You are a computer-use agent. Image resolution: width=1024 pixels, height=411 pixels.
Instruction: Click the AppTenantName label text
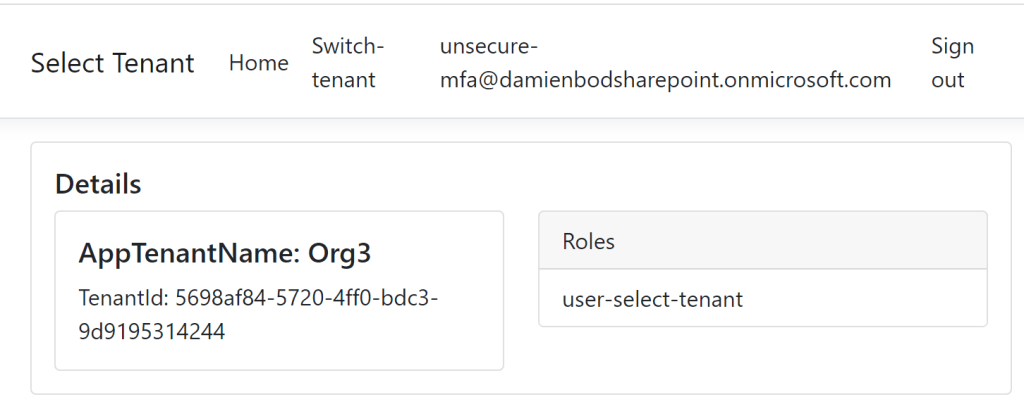(185, 254)
